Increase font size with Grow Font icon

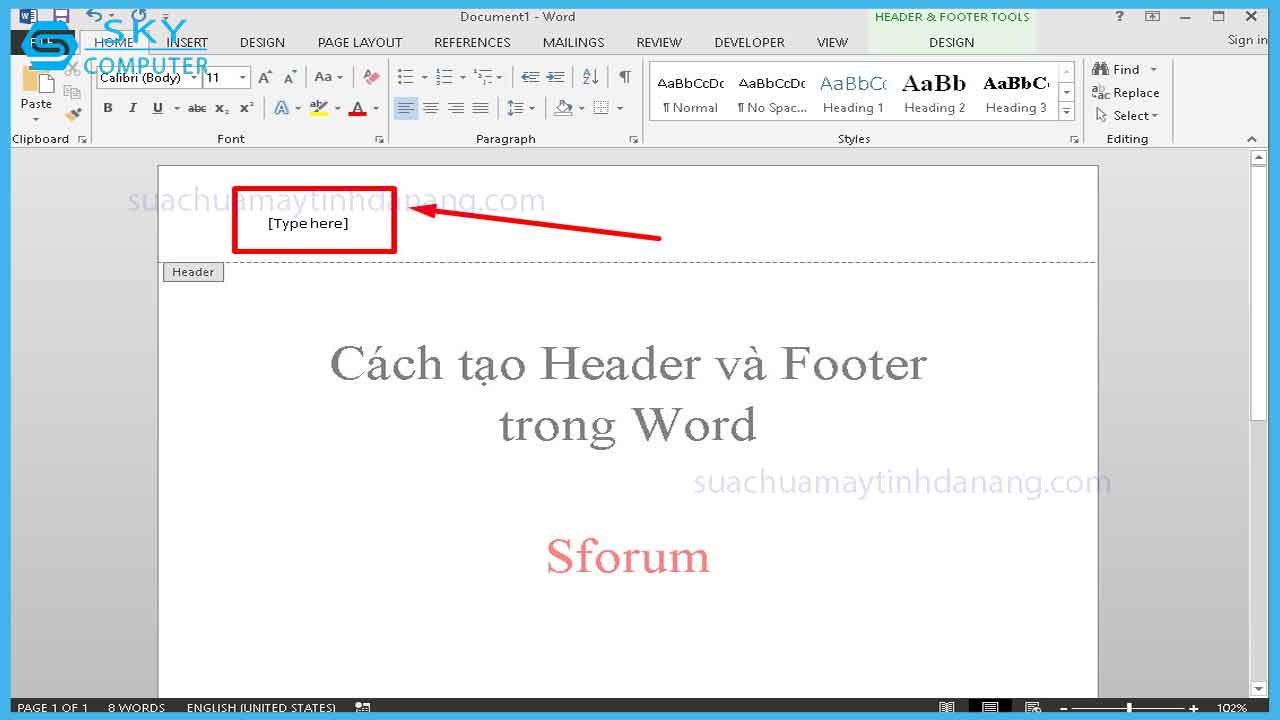point(265,77)
